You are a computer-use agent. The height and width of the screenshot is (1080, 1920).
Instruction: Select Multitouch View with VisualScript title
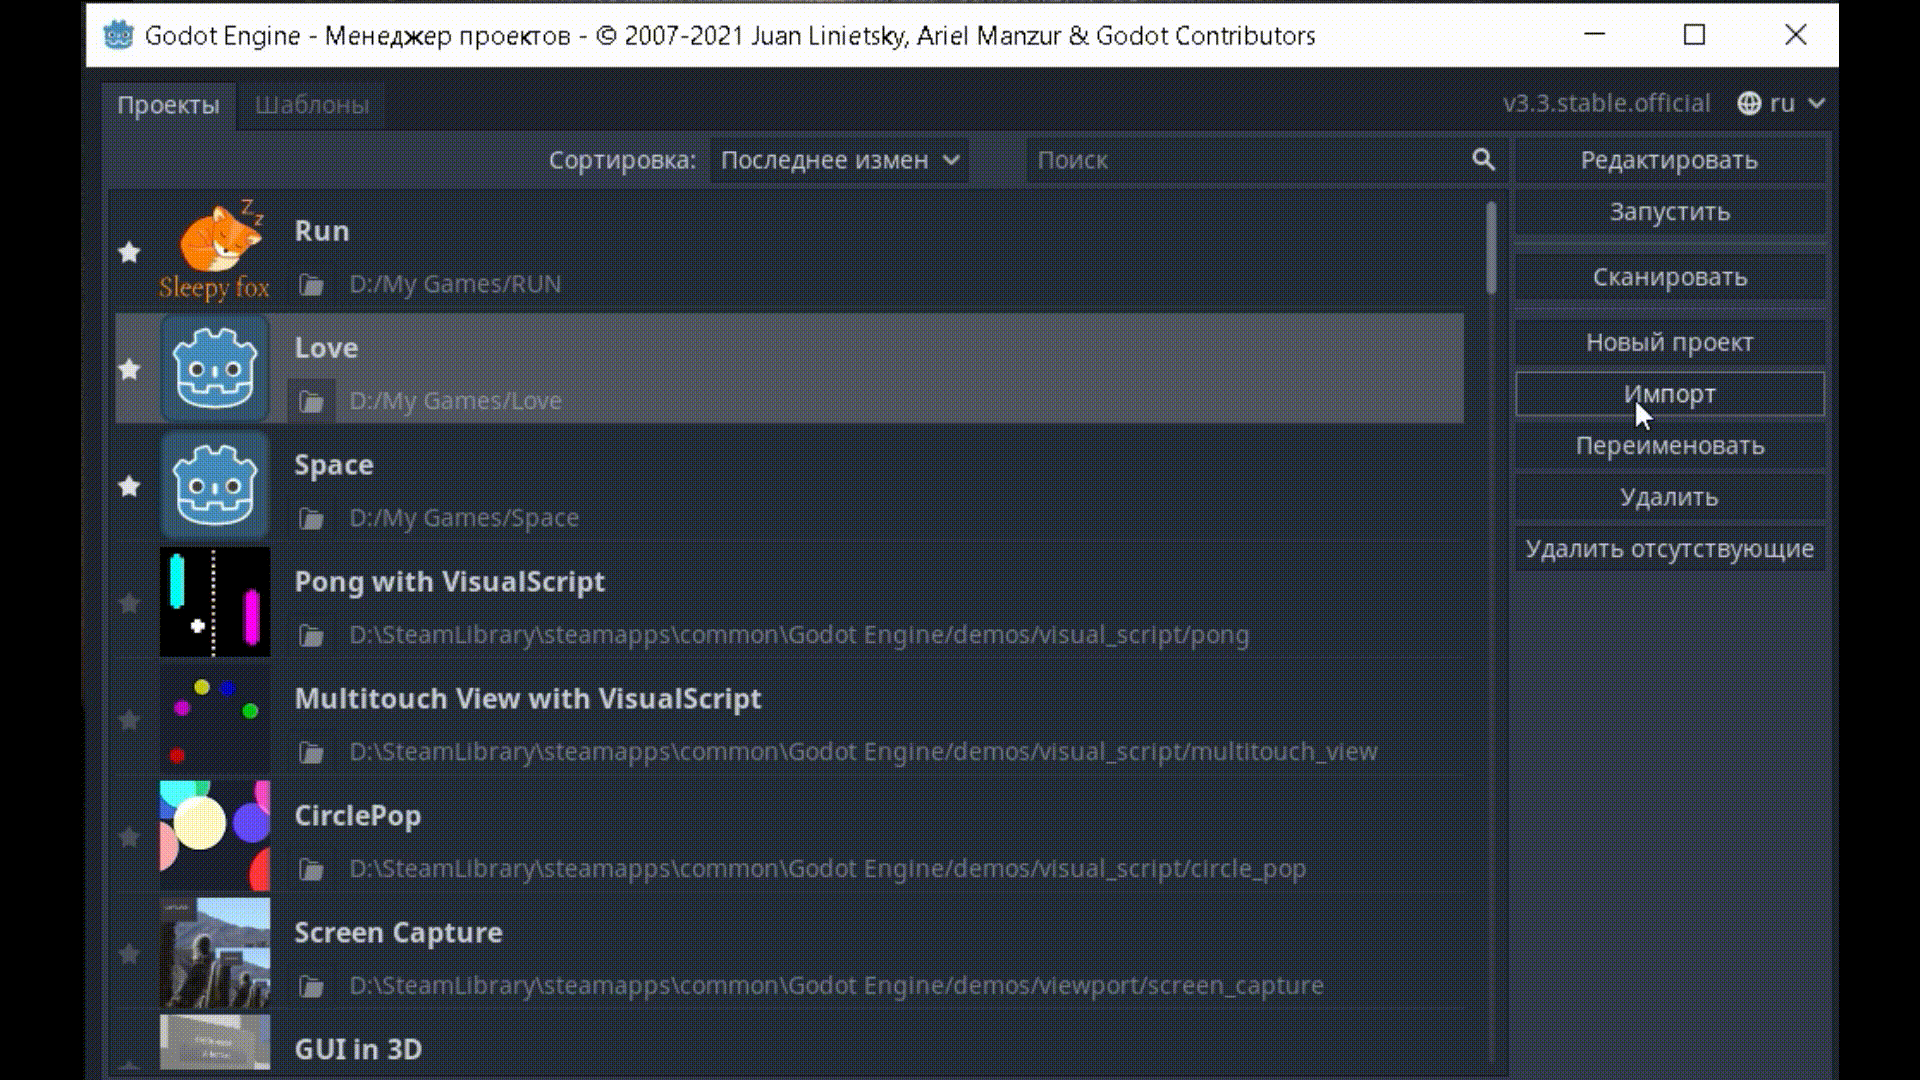click(528, 699)
